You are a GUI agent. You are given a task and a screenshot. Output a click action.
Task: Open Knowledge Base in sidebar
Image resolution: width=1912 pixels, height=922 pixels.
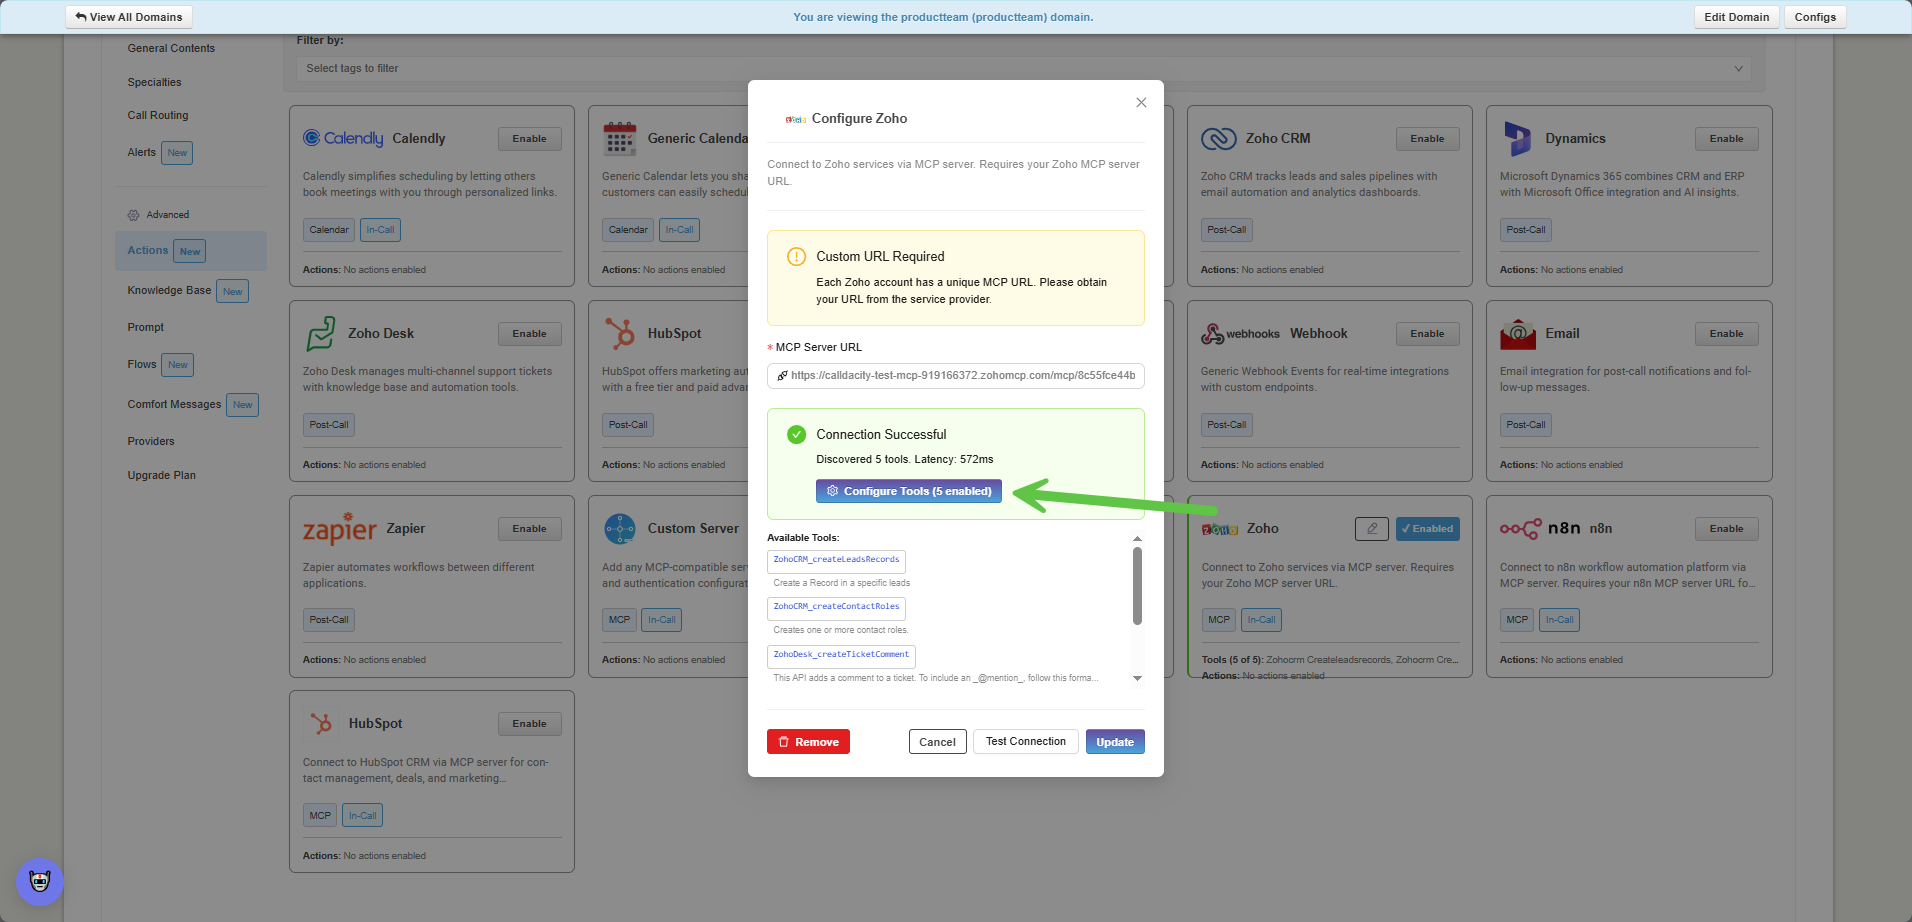pyautogui.click(x=169, y=291)
